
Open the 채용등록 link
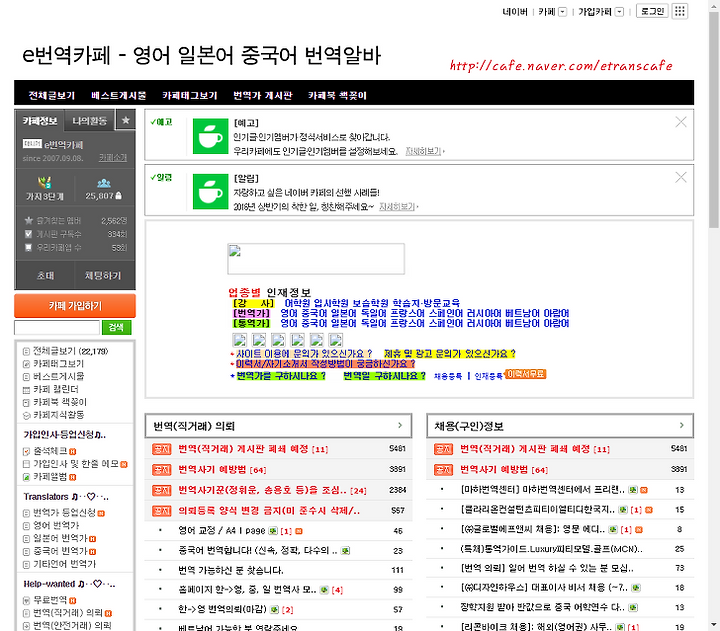pyautogui.click(x=448, y=376)
